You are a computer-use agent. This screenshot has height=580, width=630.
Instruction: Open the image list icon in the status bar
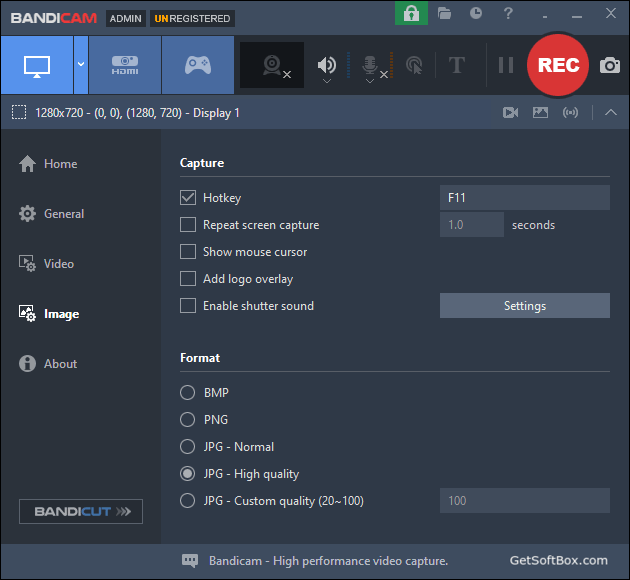point(540,112)
